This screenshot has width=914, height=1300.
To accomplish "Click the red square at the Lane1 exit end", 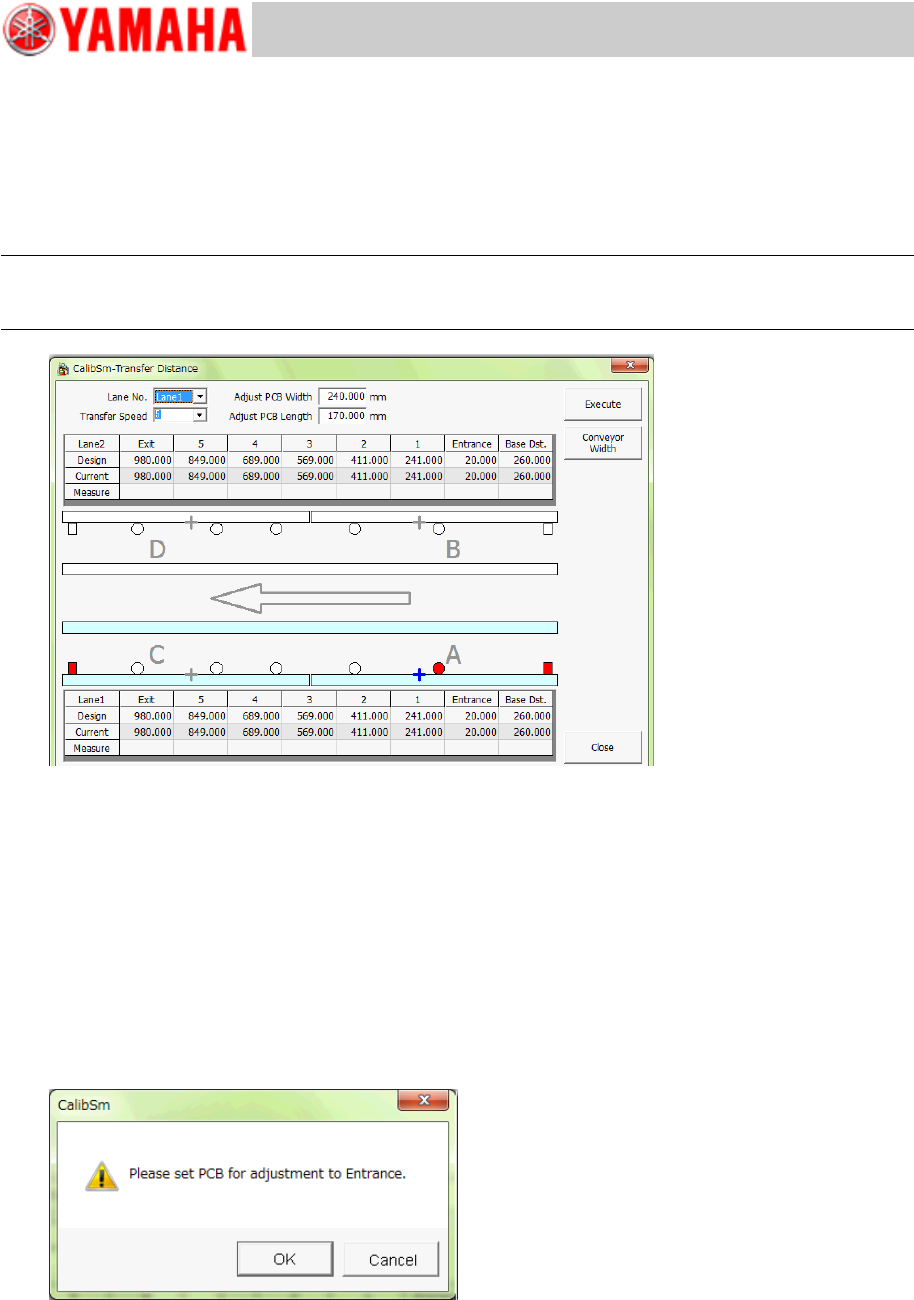I will 72,667.
